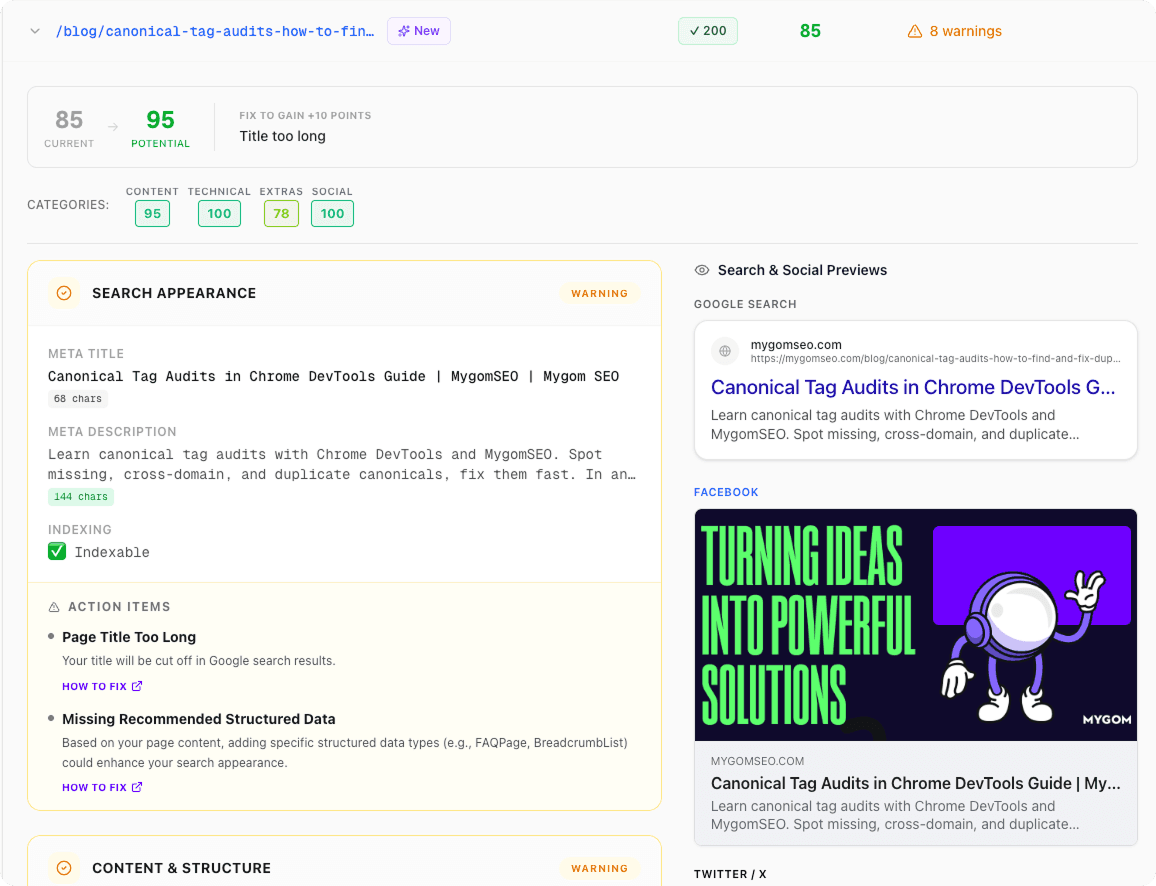This screenshot has height=886, width=1156.
Task: Click the sparkle icon in the New badge
Action: point(403,31)
